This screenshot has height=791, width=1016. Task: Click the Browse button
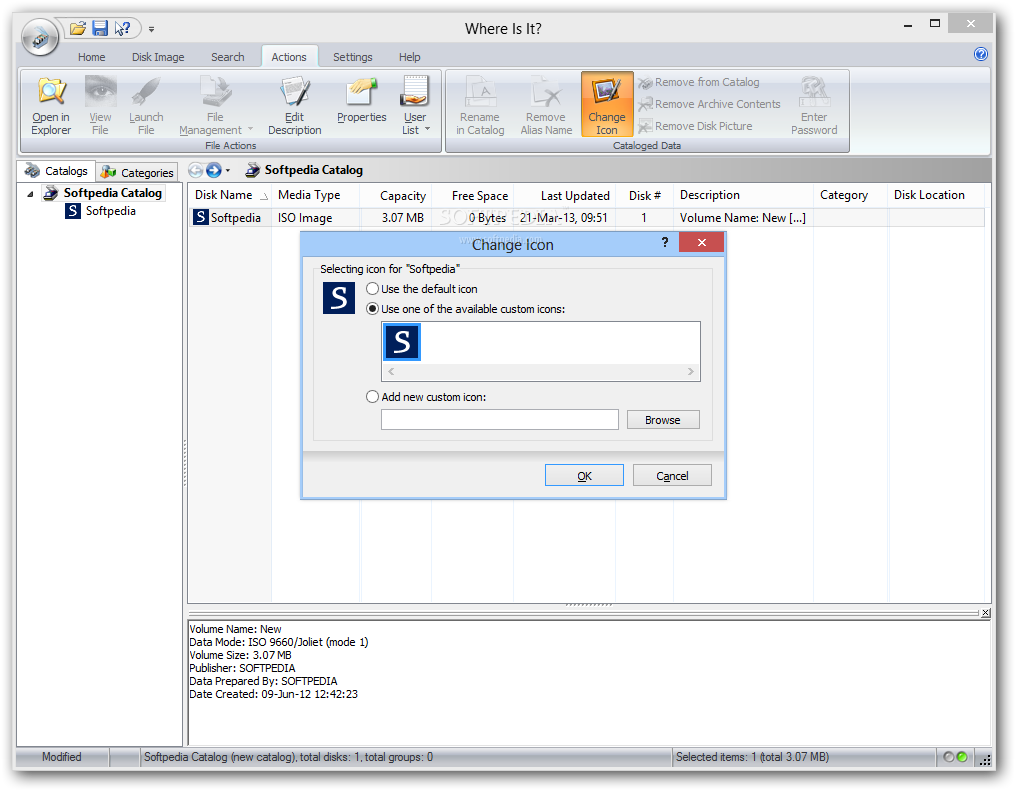(663, 420)
